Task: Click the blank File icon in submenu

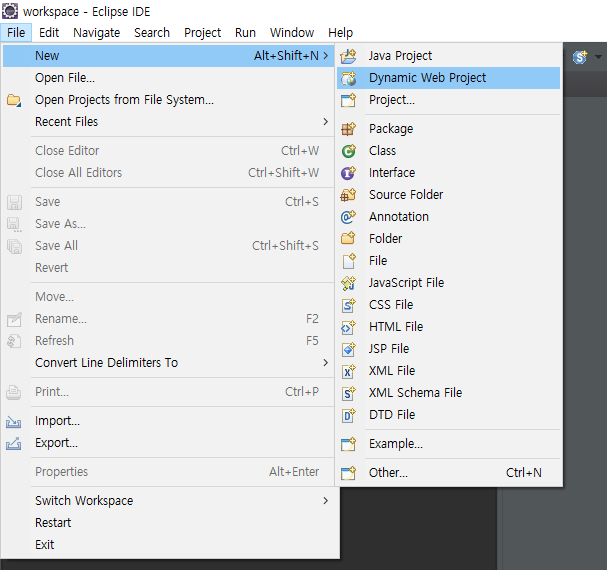Action: tap(349, 261)
